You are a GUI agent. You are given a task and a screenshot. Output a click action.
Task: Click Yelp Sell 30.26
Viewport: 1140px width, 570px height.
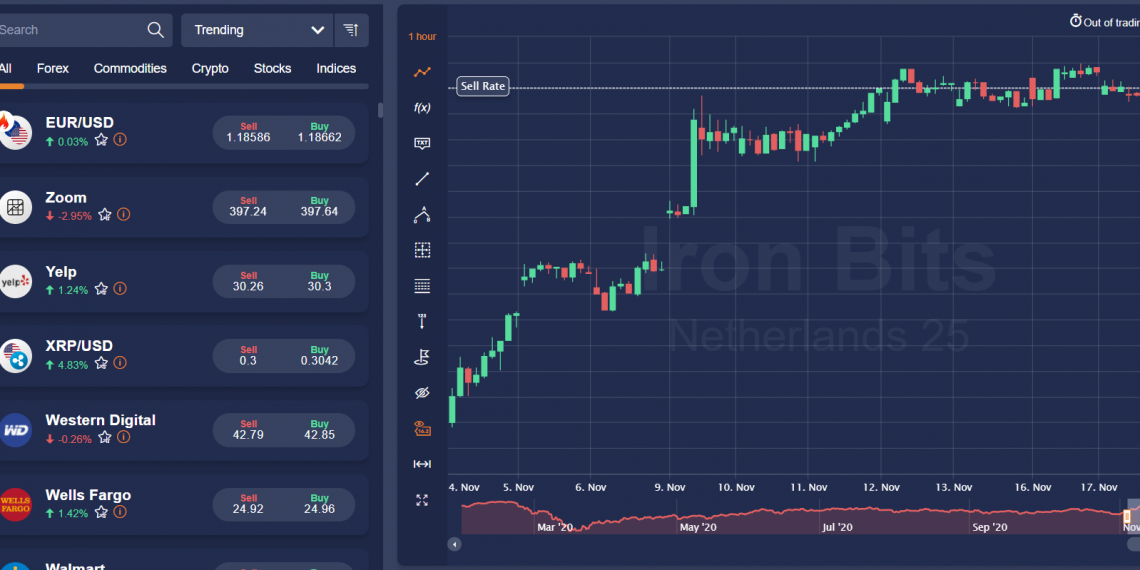point(248,281)
